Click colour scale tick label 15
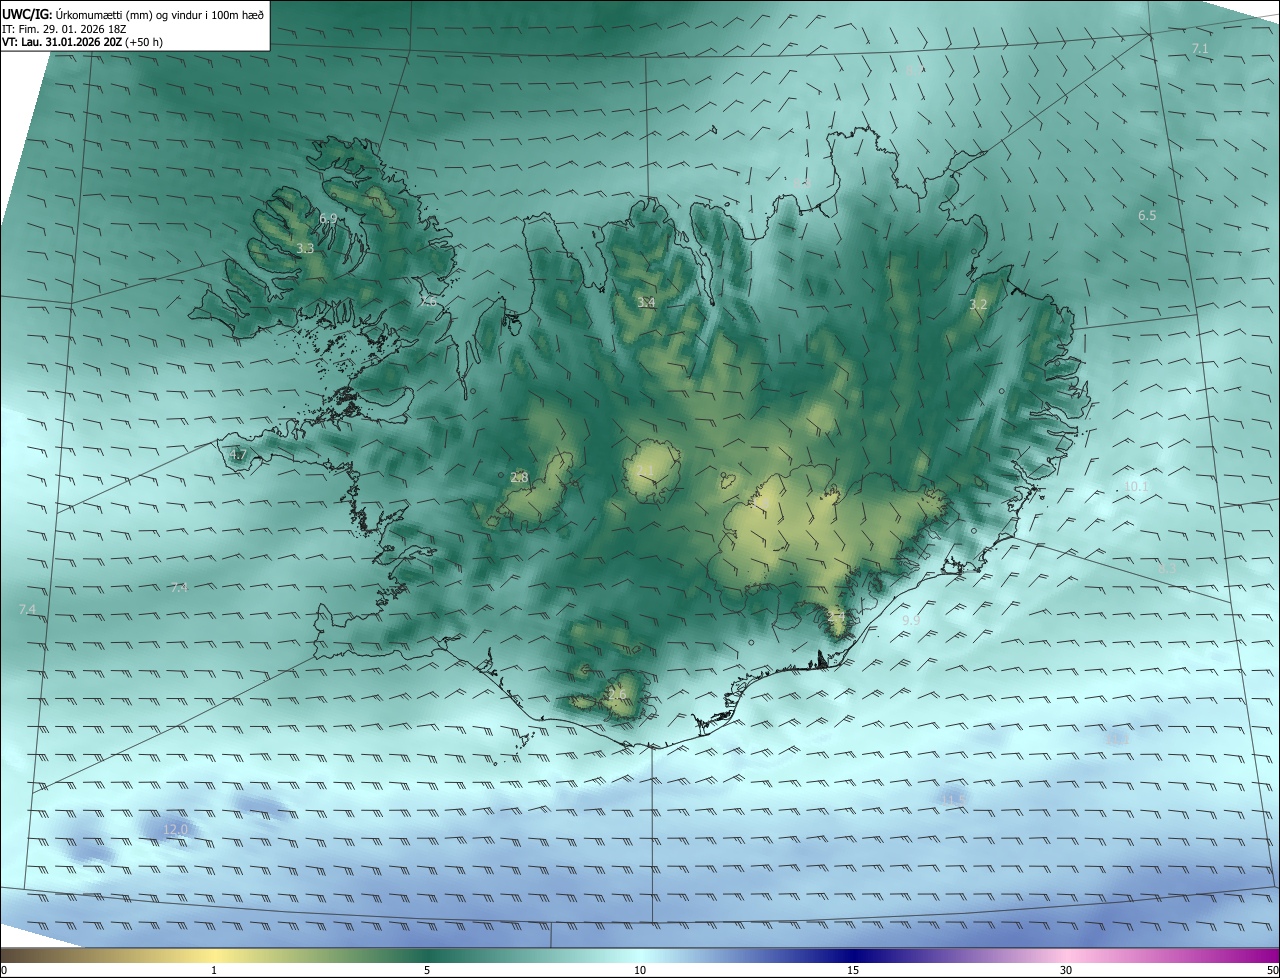Image resolution: width=1280 pixels, height=978 pixels. (853, 970)
